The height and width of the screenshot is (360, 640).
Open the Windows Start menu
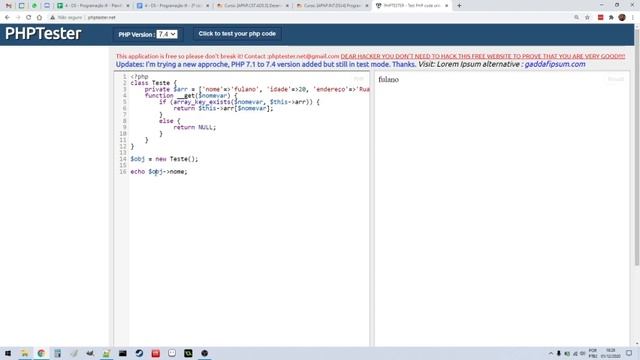click(8, 353)
